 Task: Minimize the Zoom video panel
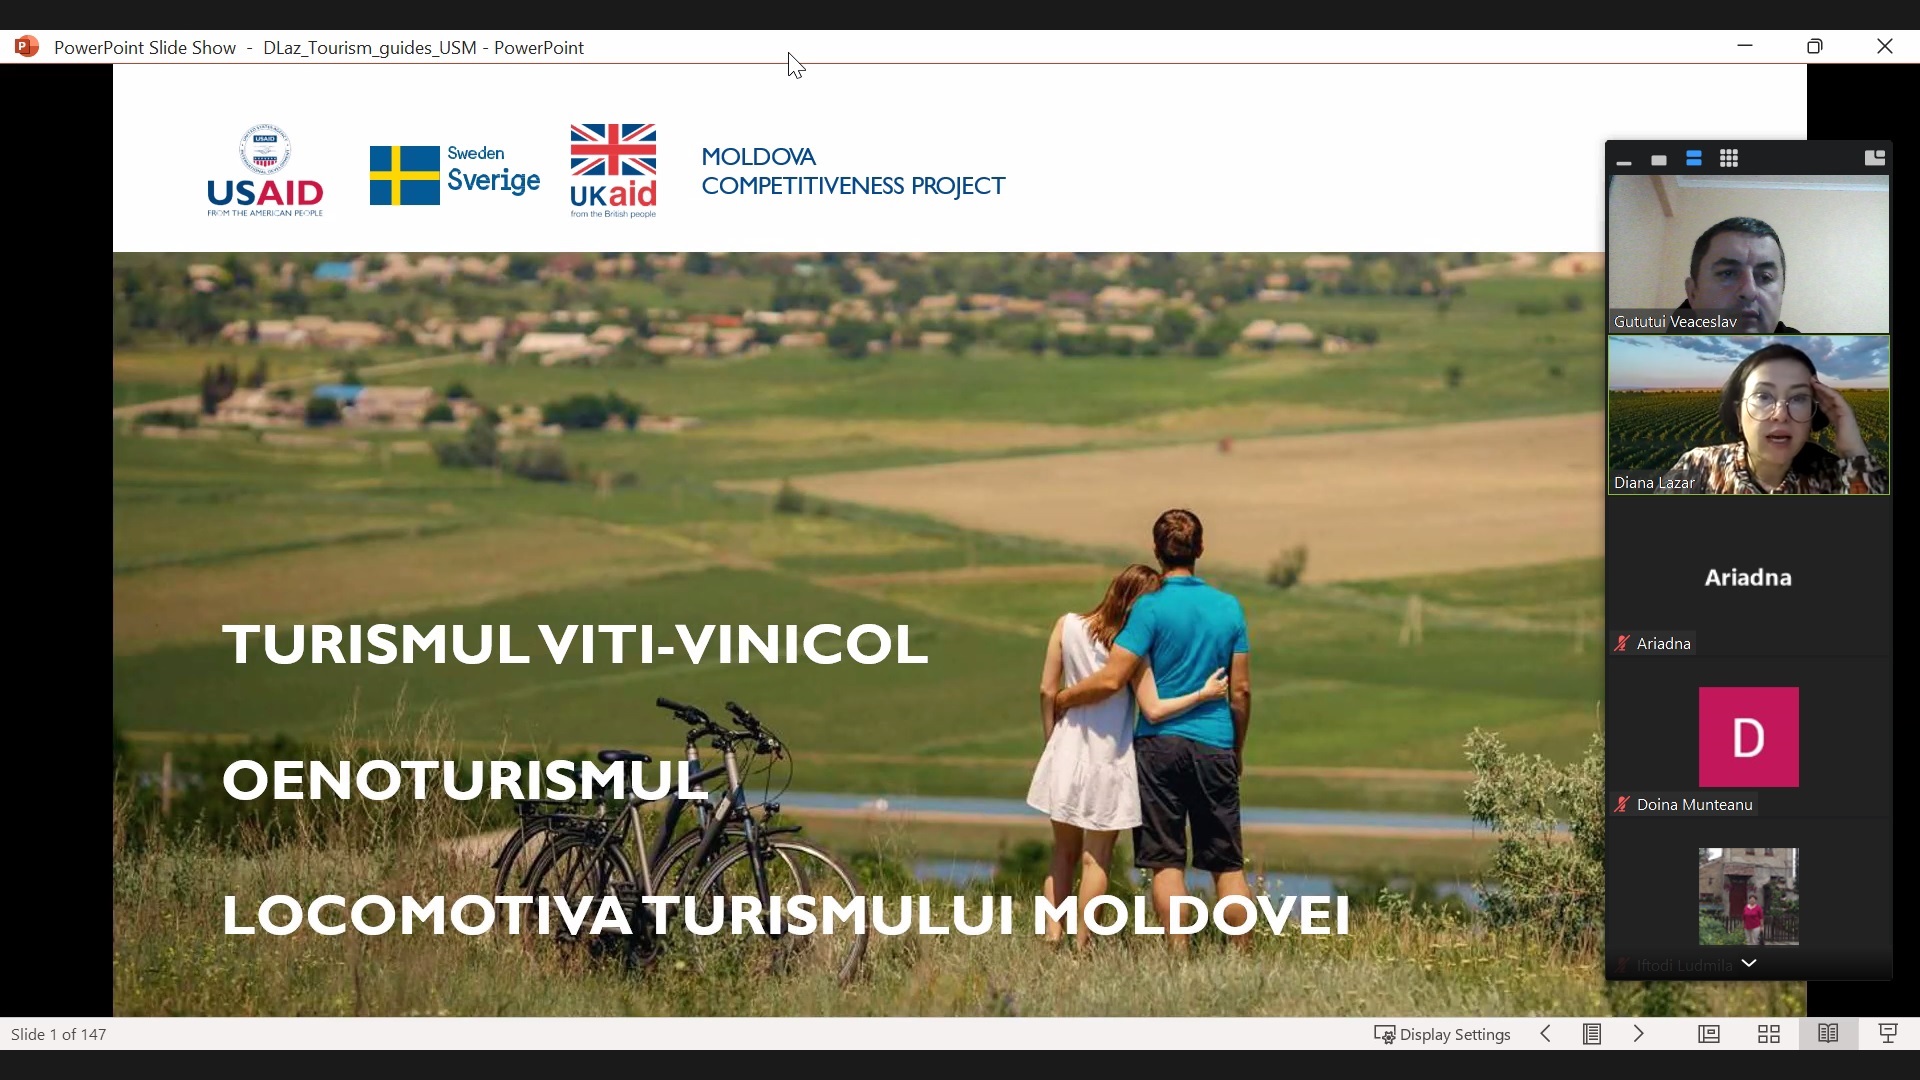pyautogui.click(x=1624, y=160)
